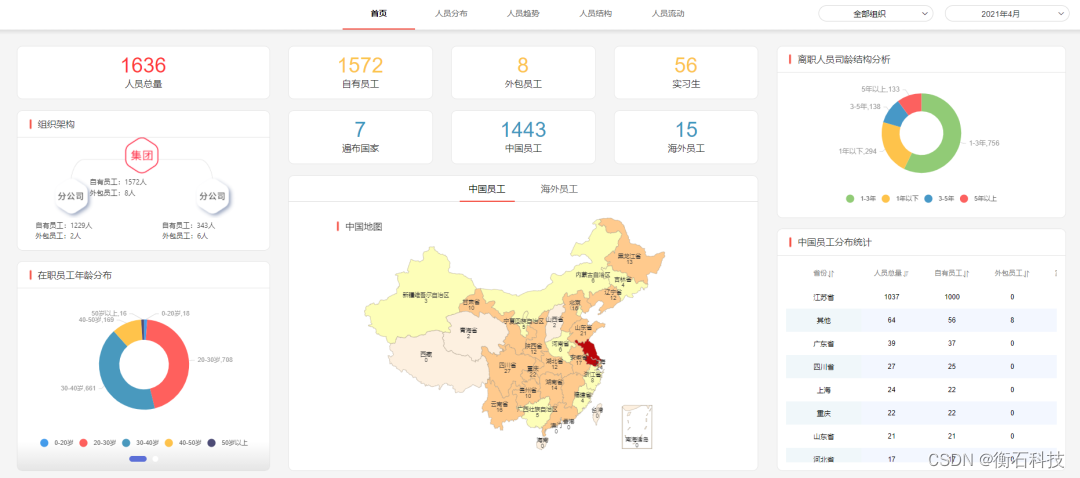Viewport: 1080px width, 478px height.
Task: Click the 56 实习生 card
Action: click(685, 72)
